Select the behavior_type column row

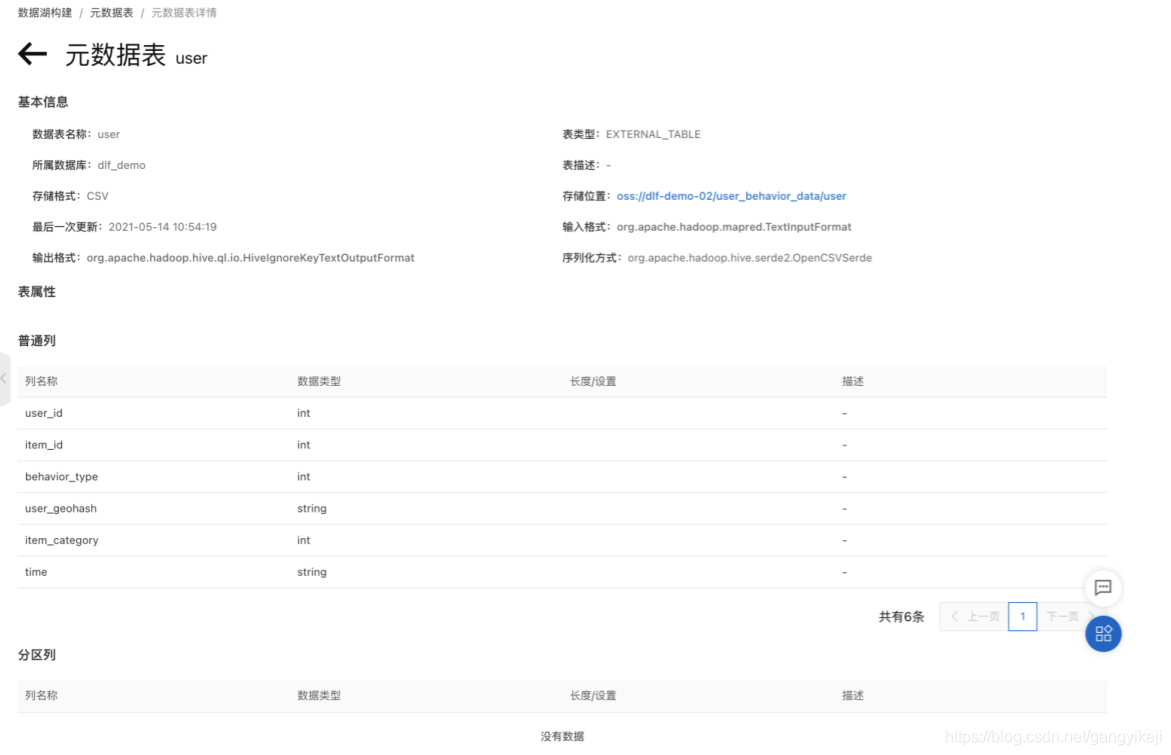pos(61,477)
